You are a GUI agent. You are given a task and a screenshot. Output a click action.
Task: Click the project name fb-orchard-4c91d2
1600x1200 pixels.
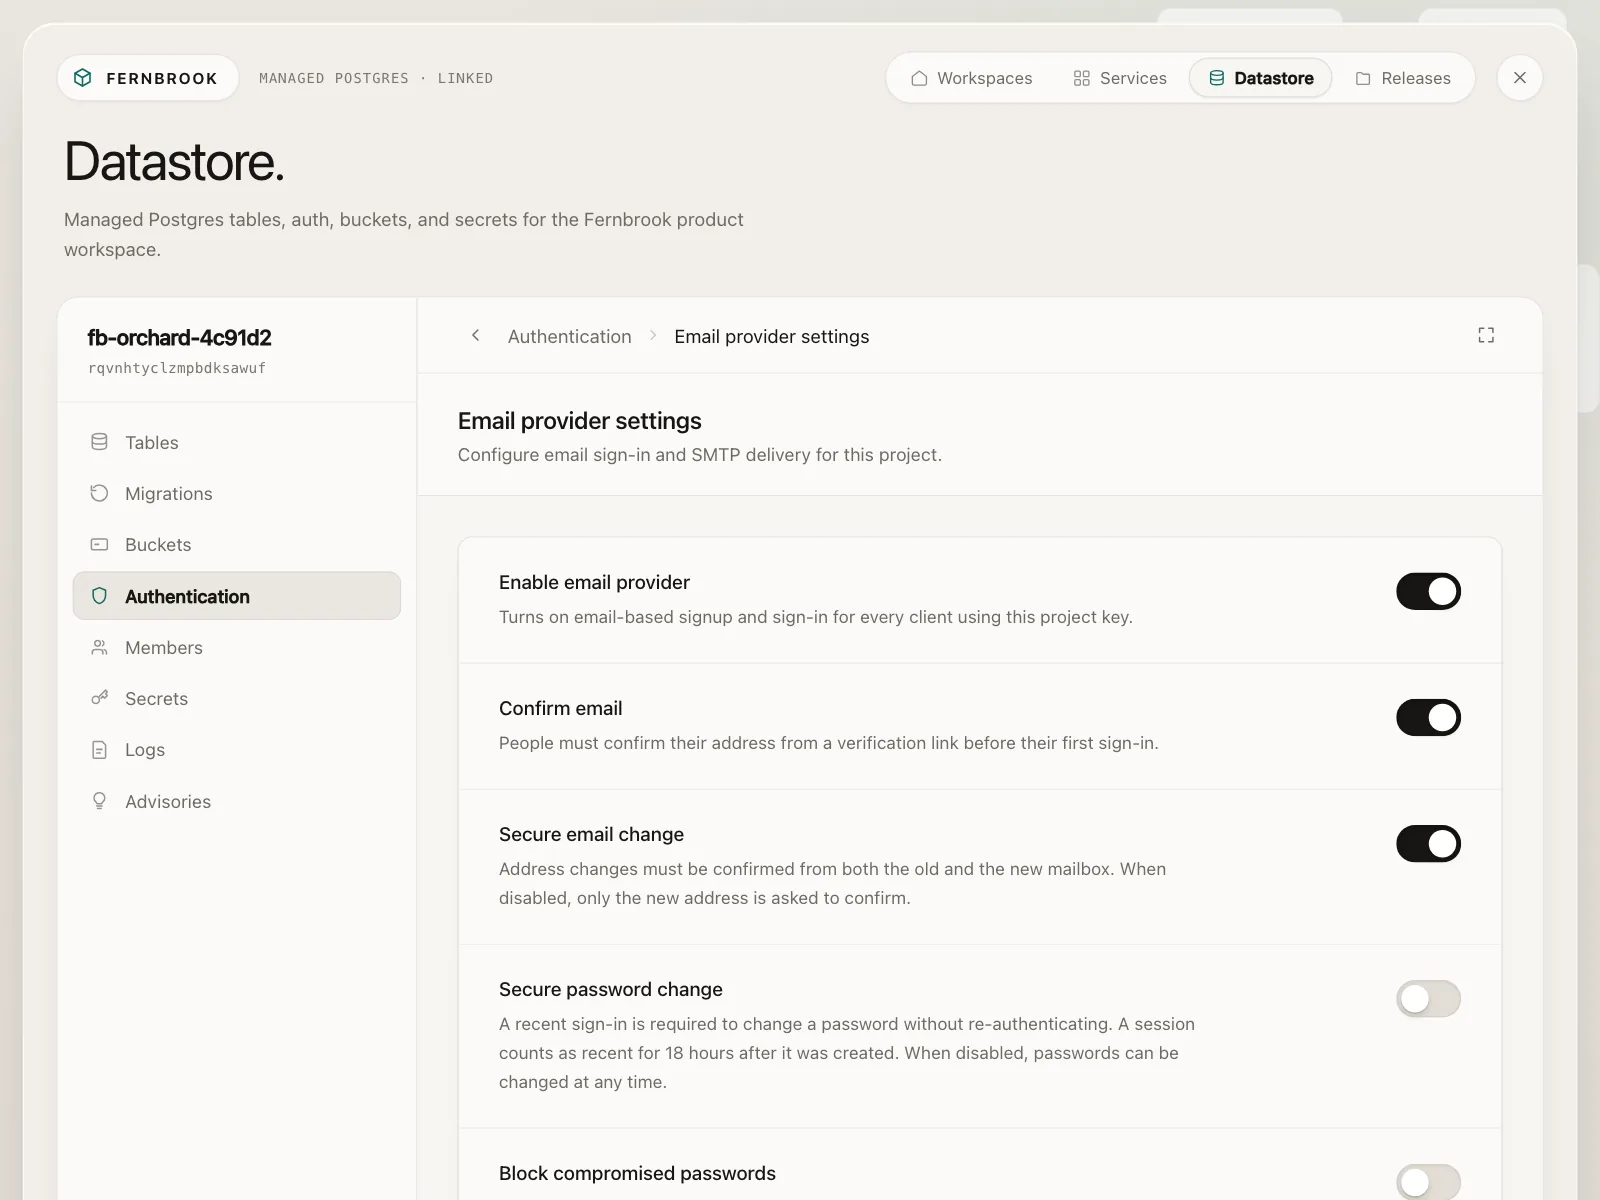[180, 338]
